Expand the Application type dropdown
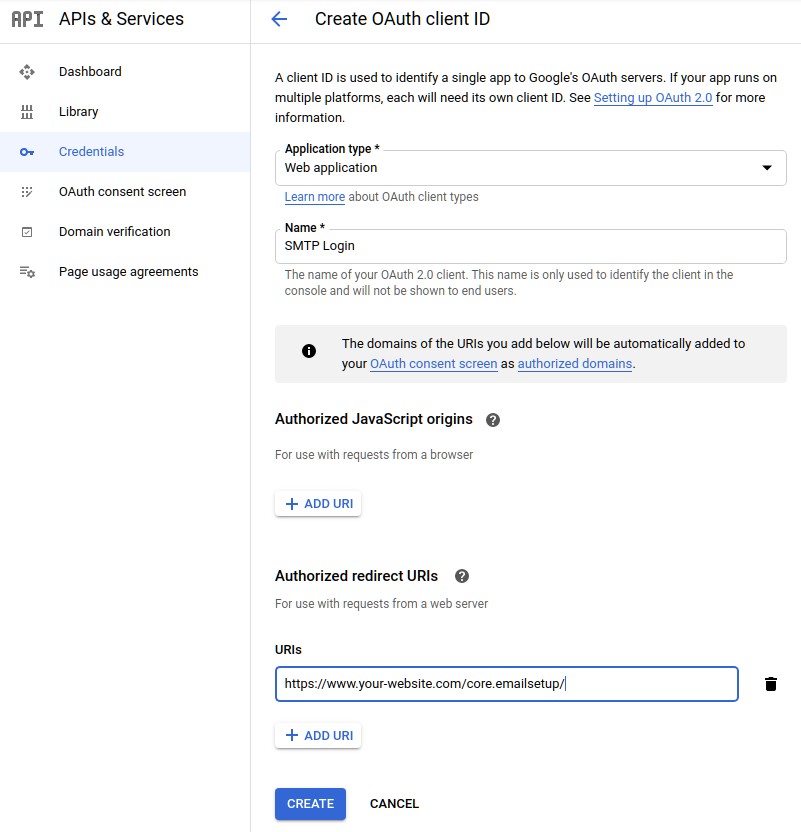 tap(530, 168)
